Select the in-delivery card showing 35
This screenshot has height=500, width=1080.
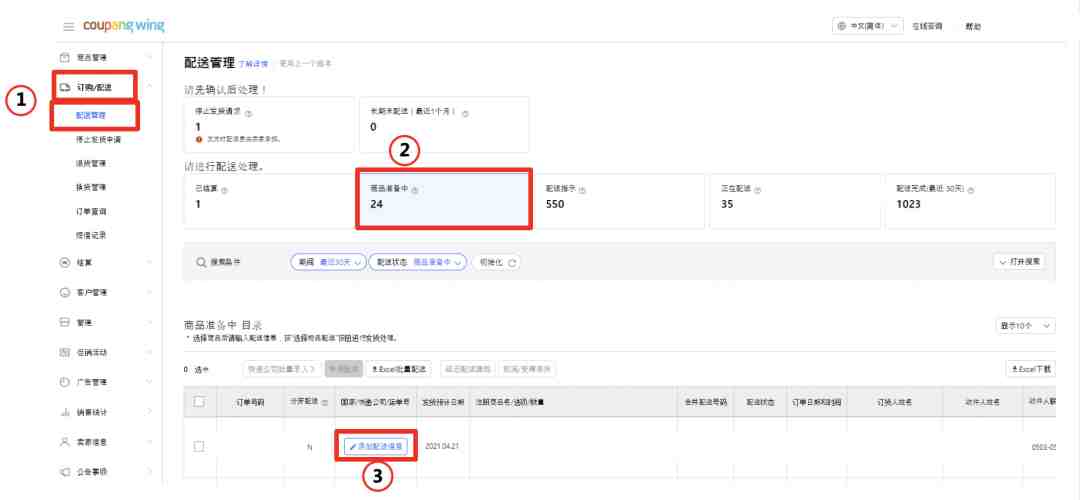[796, 201]
